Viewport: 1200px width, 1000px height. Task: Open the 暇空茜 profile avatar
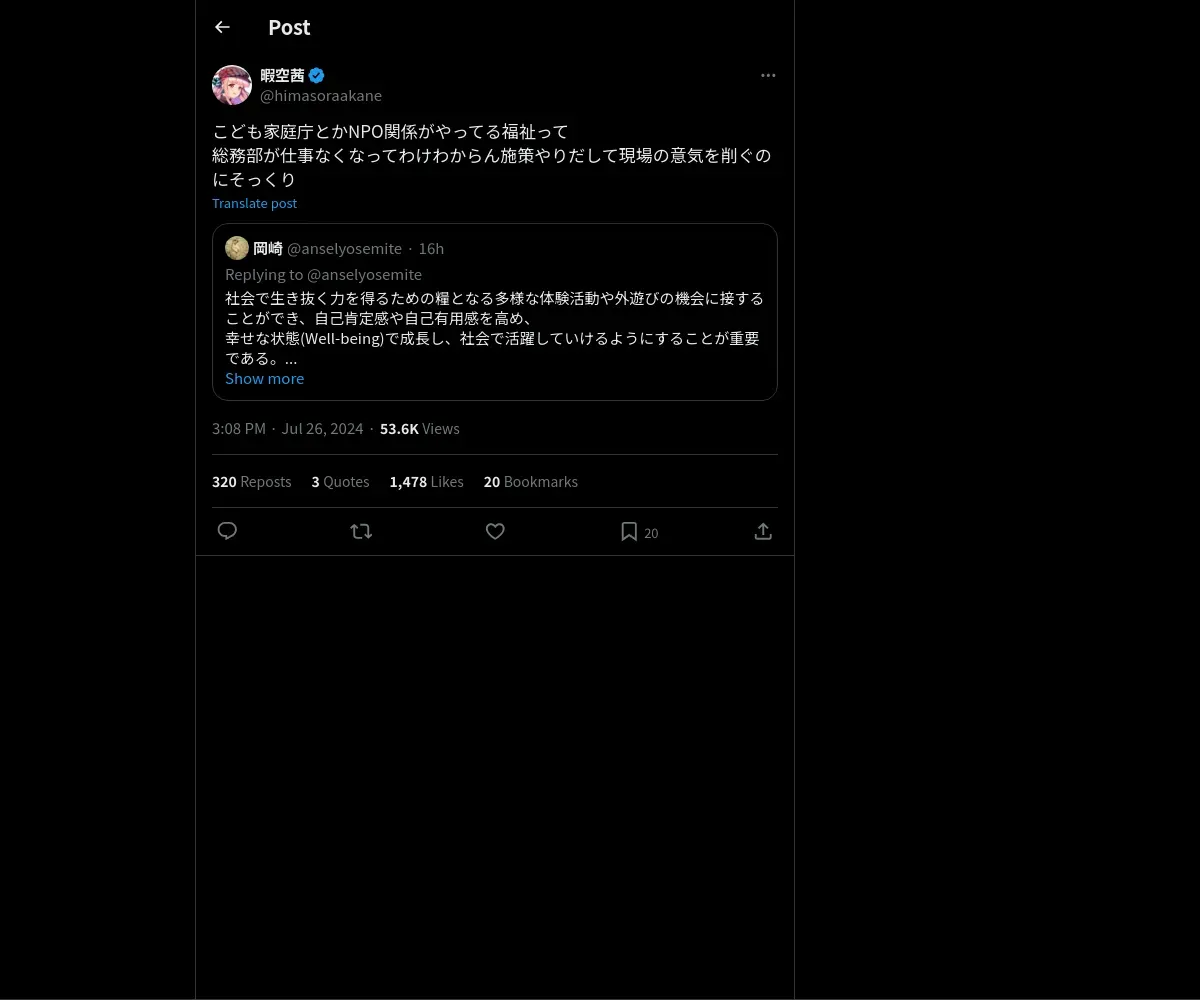pyautogui.click(x=232, y=85)
